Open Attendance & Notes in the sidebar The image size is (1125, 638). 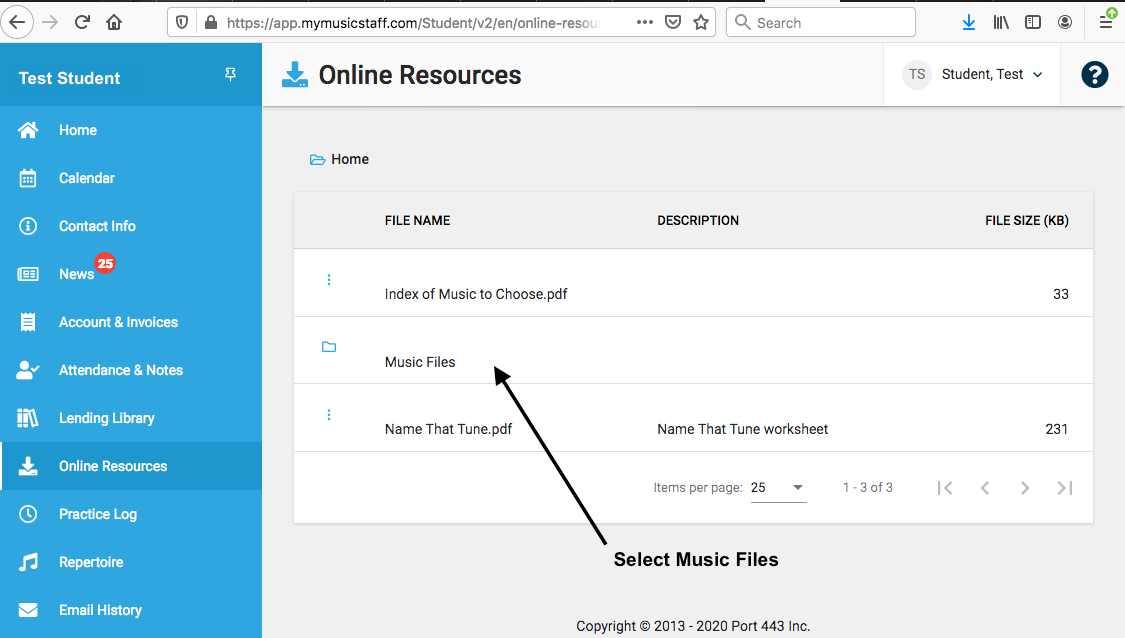tap(131, 370)
